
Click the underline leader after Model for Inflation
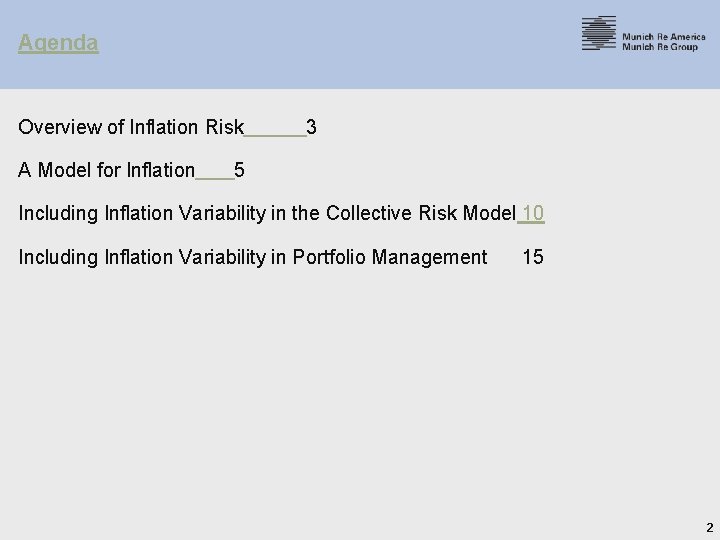coord(214,173)
